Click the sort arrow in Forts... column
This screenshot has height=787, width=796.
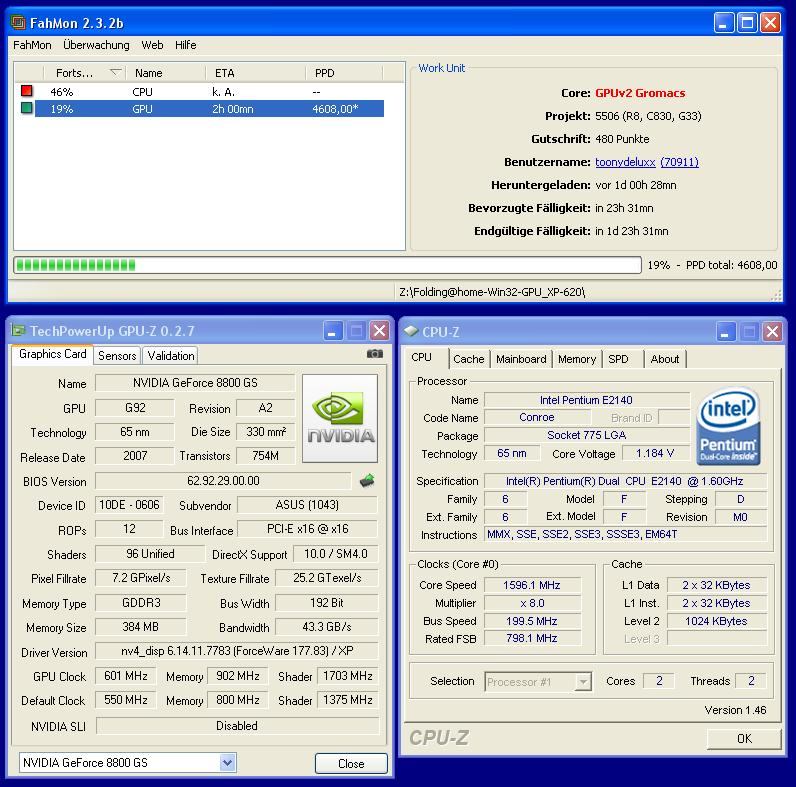click(116, 73)
